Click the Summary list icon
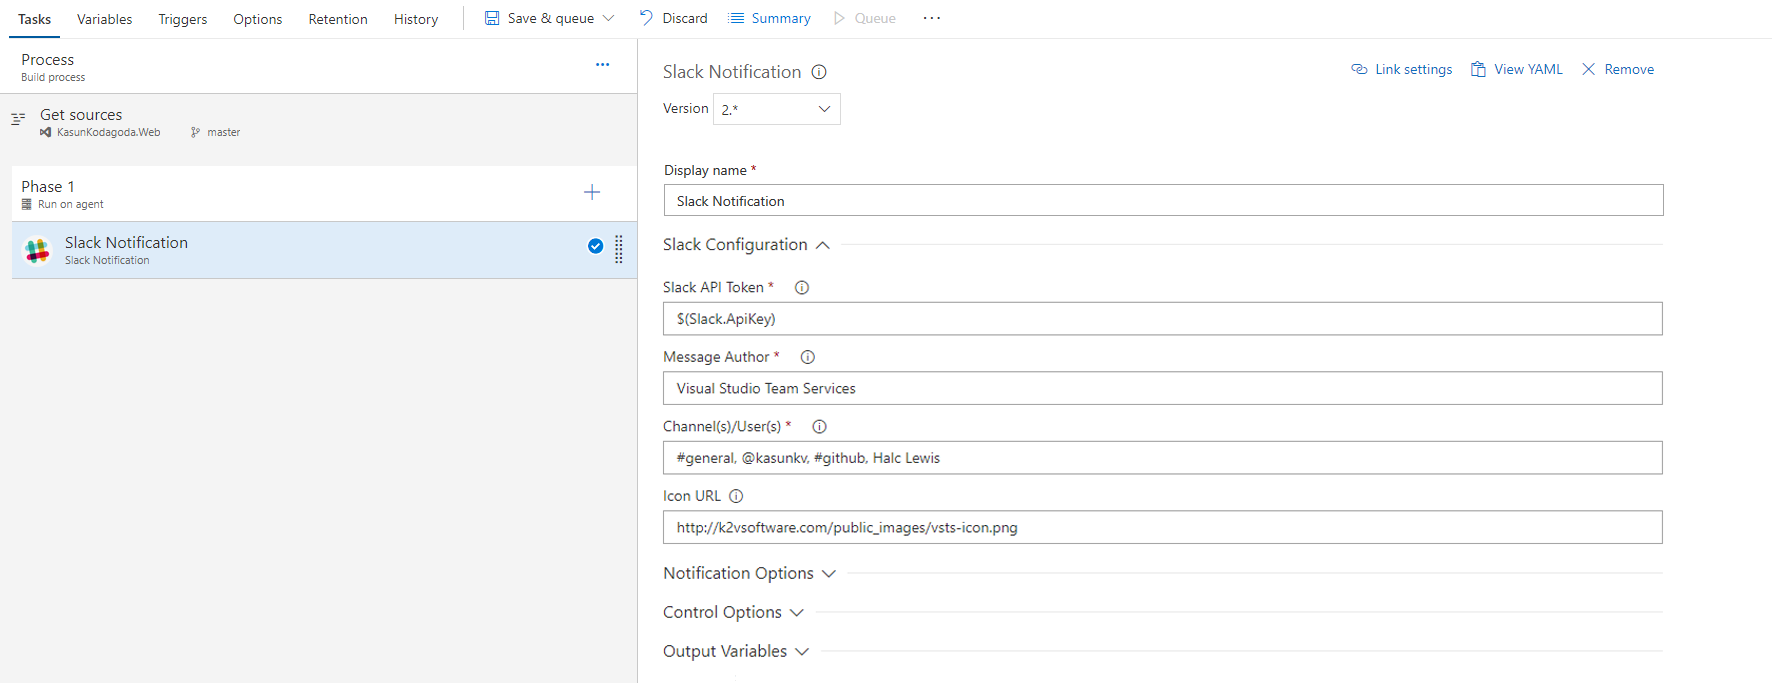The height and width of the screenshot is (683, 1772). (736, 18)
